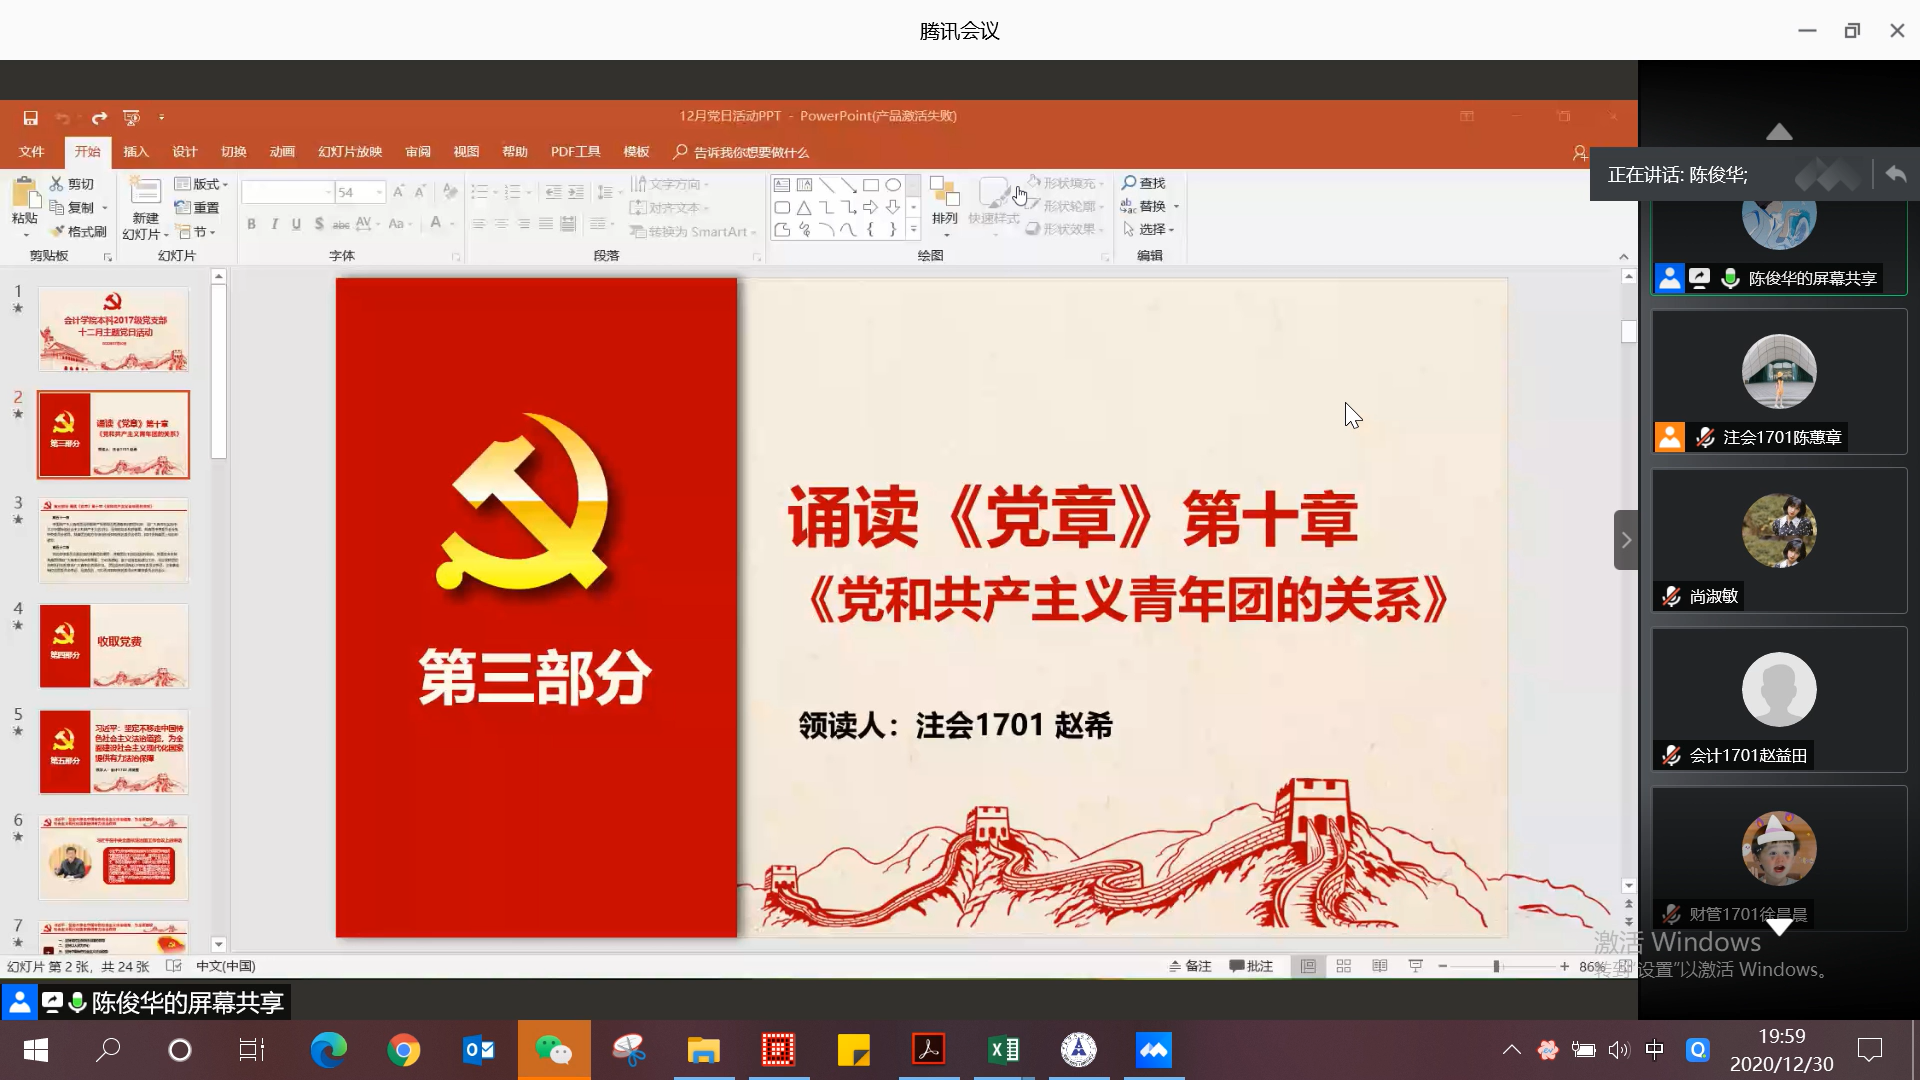
Task: Open the Customize Quick Access Toolbar arrow
Action: [162, 117]
